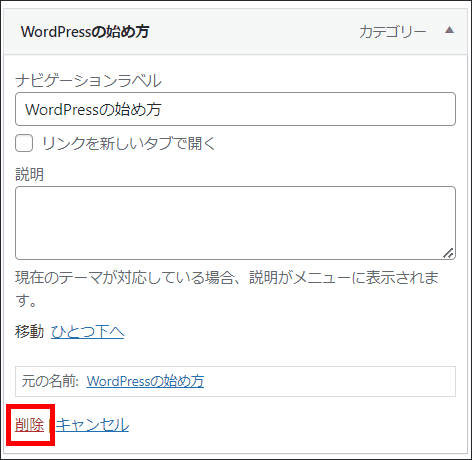
Task: Click the separator between 削除 and キャンセル
Action: [49, 425]
